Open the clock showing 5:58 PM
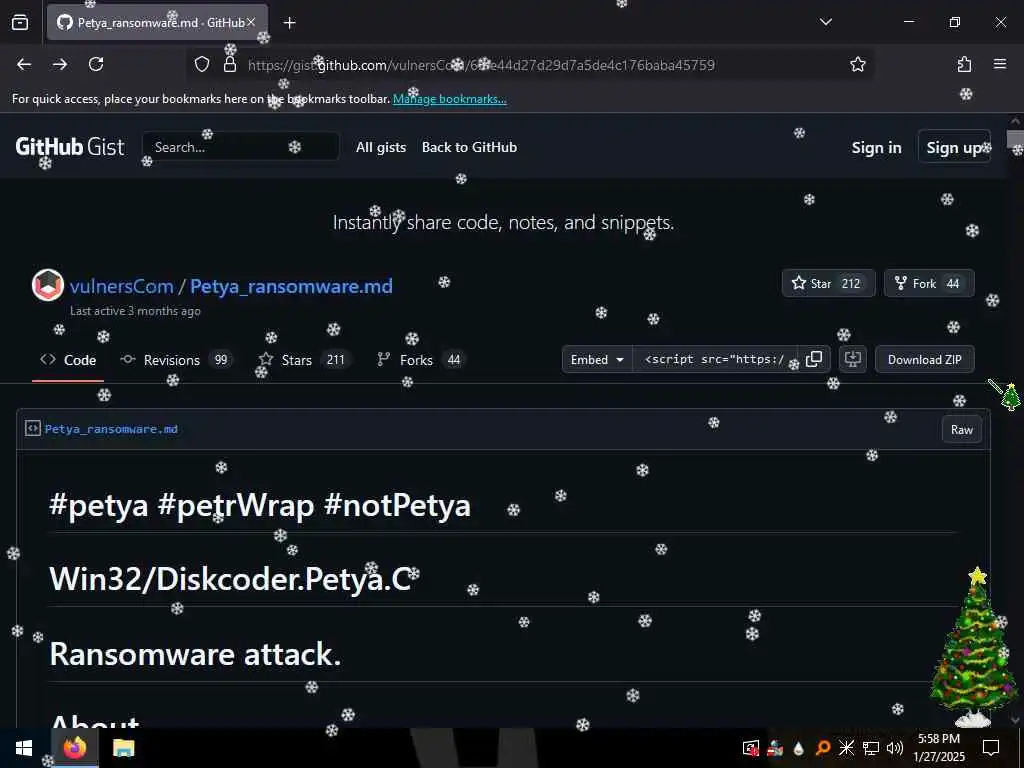Screen dimensions: 1024x768 click(938, 748)
